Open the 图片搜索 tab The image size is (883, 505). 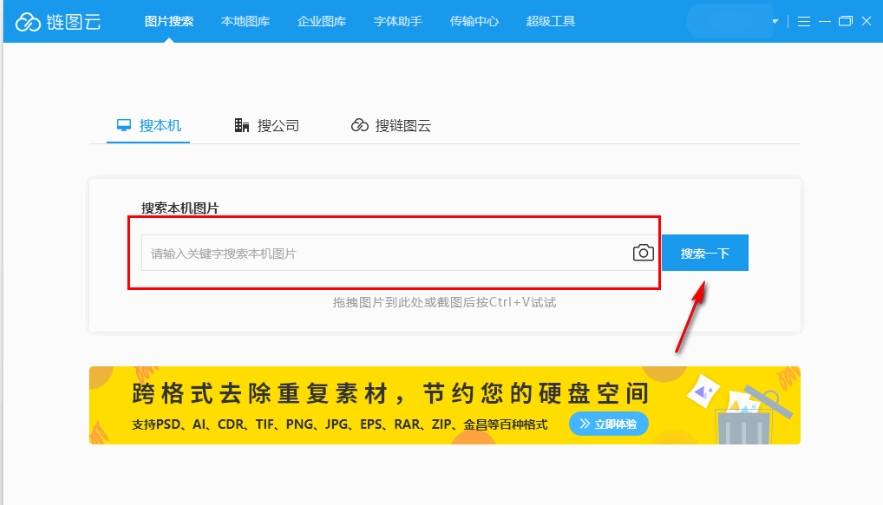pyautogui.click(x=169, y=21)
